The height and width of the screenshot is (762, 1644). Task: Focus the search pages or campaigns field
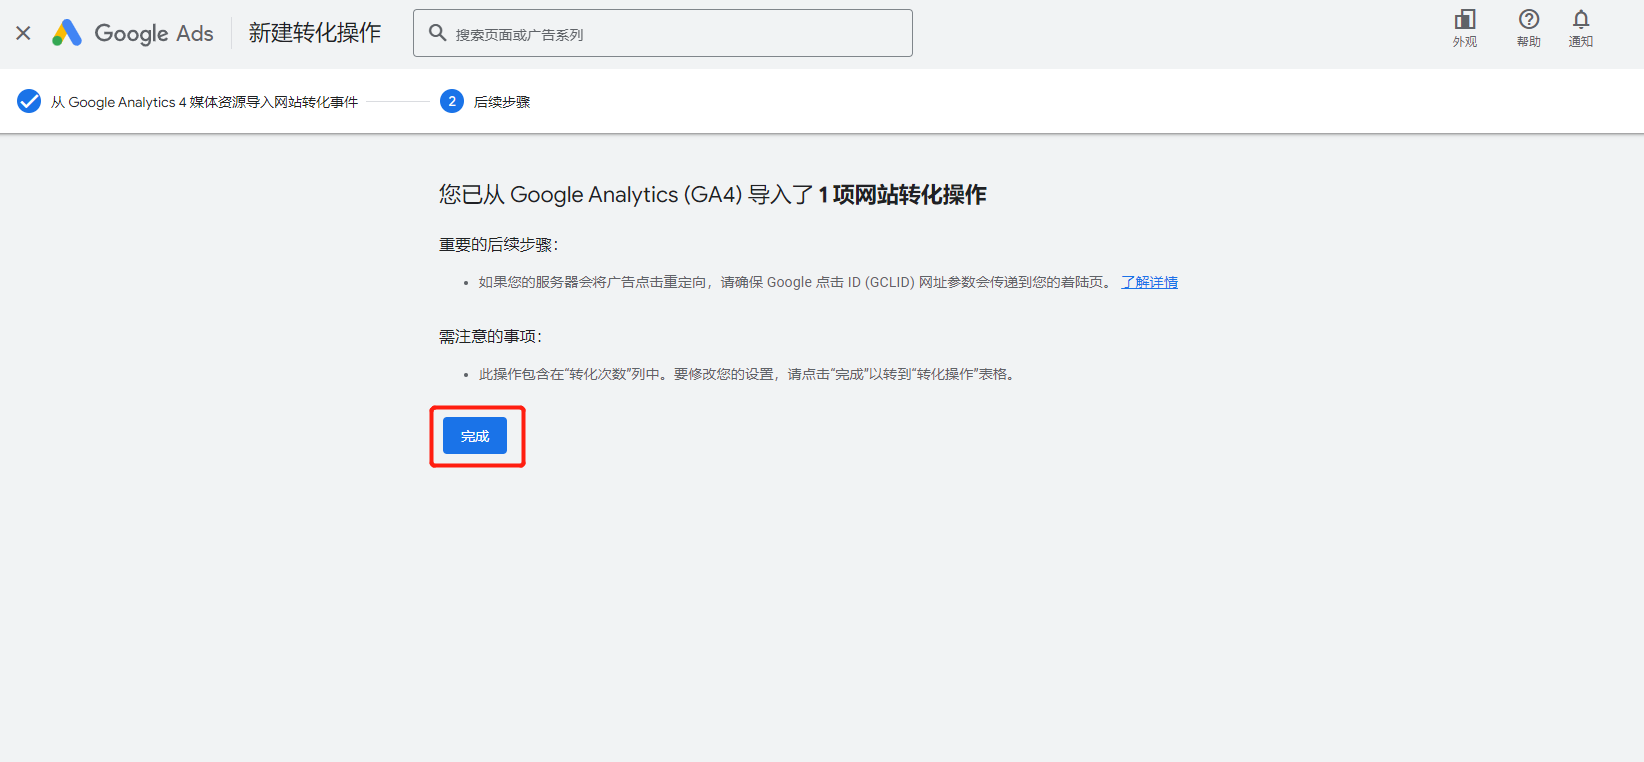663,33
